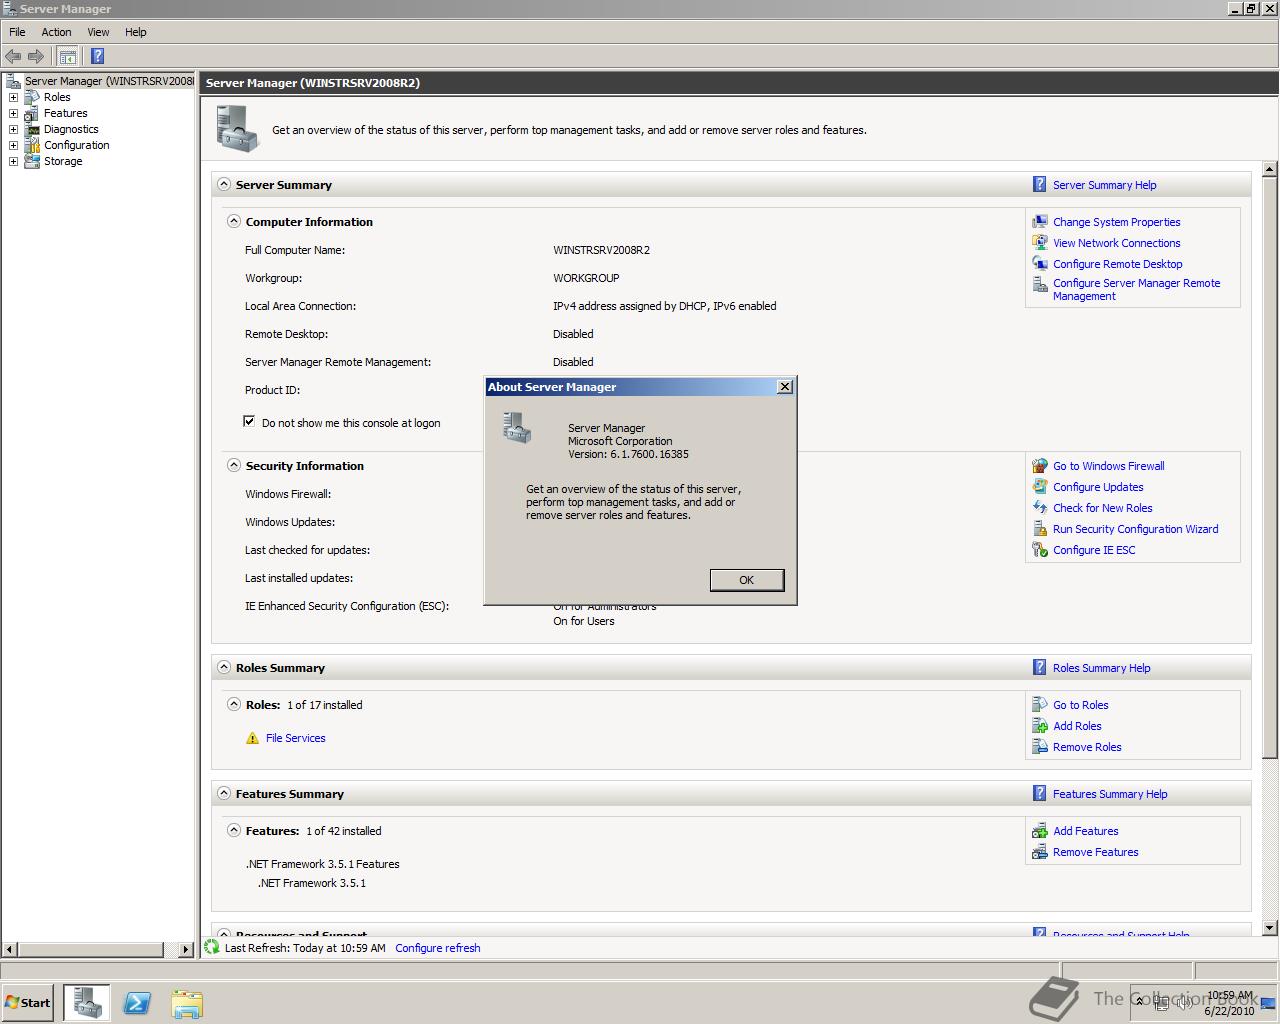Click the Forward arrow toolbar icon
This screenshot has height=1024, width=1280.
pos(36,56)
